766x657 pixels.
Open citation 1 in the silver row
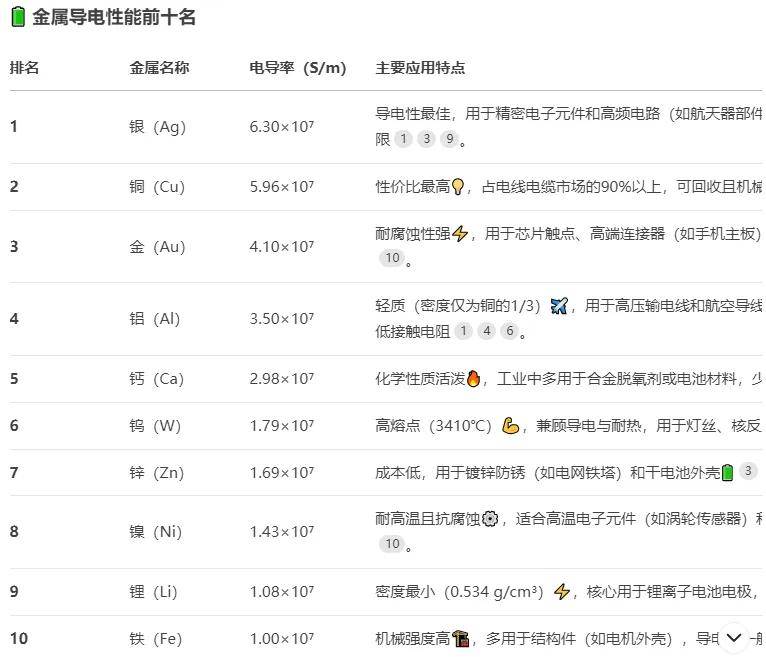[404, 139]
